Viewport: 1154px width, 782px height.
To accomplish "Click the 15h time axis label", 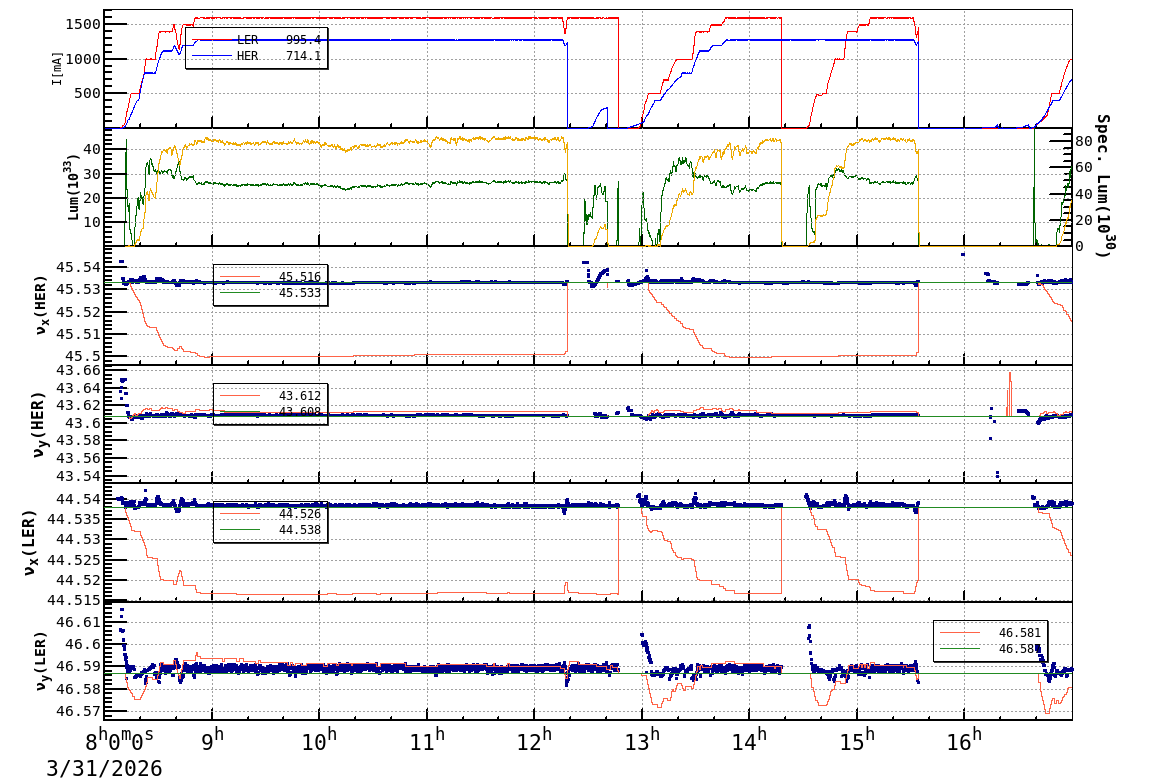I will point(857,739).
